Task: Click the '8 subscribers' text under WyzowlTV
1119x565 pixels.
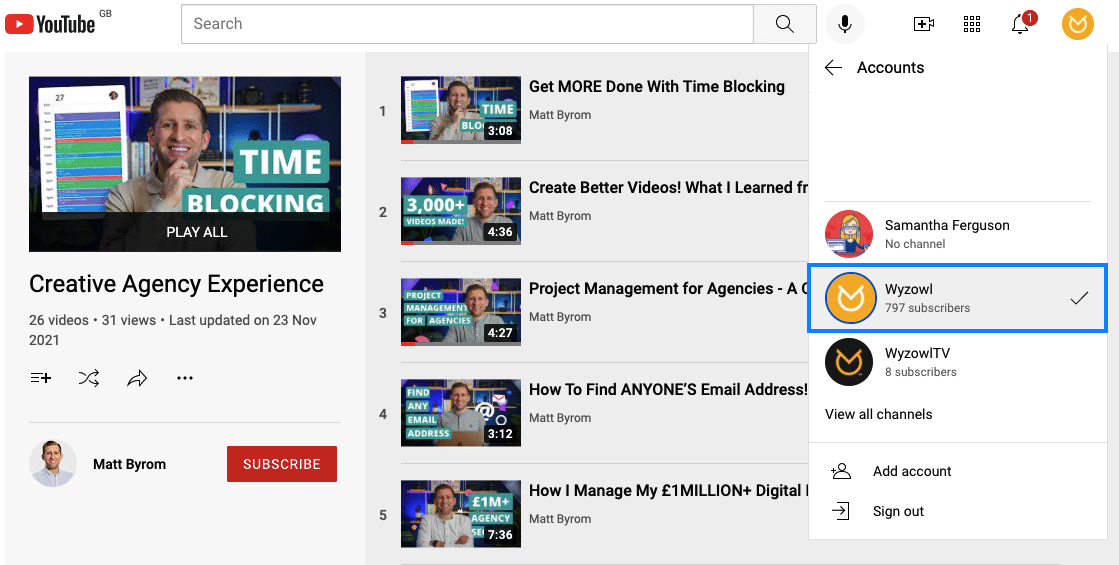Action: point(921,372)
